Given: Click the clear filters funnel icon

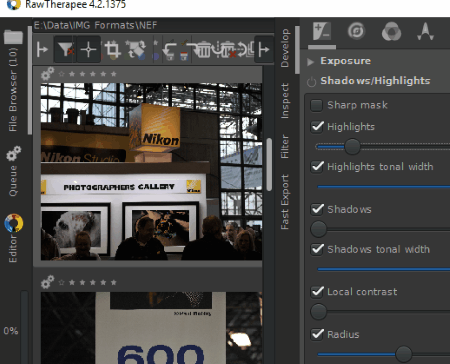Looking at the screenshot, I should (x=65, y=50).
